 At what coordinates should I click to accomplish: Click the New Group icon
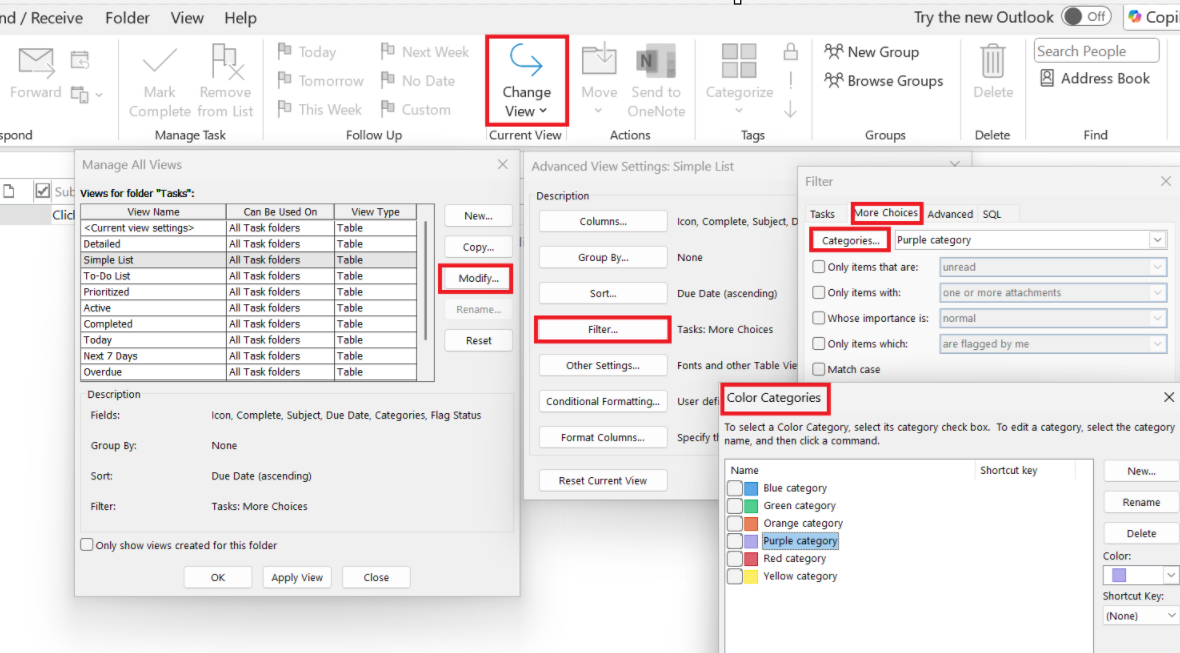click(x=833, y=51)
